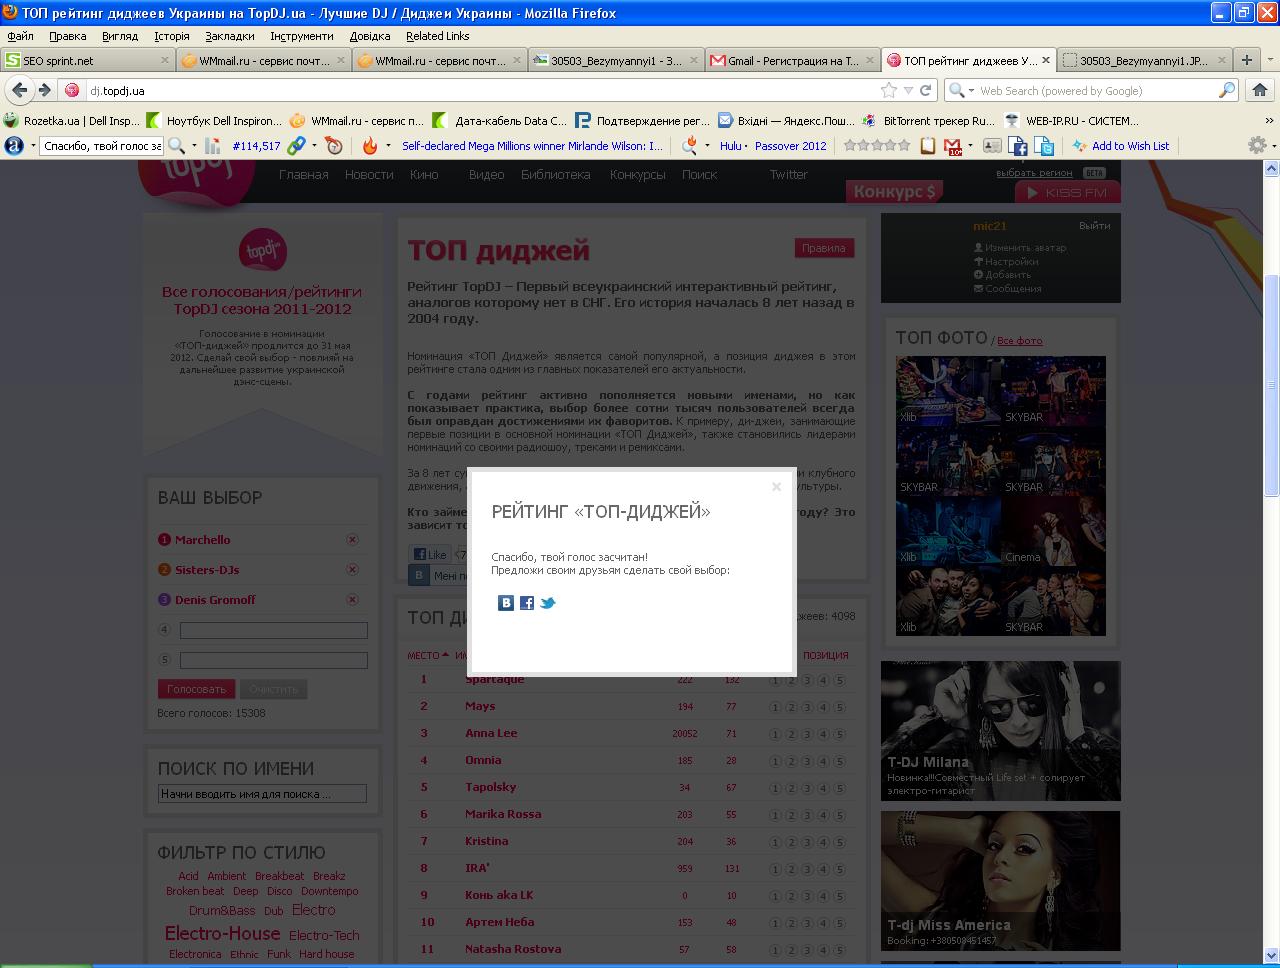The height and width of the screenshot is (968, 1280).
Task: Click the Facebook share toolbar icon
Action: 1018,146
